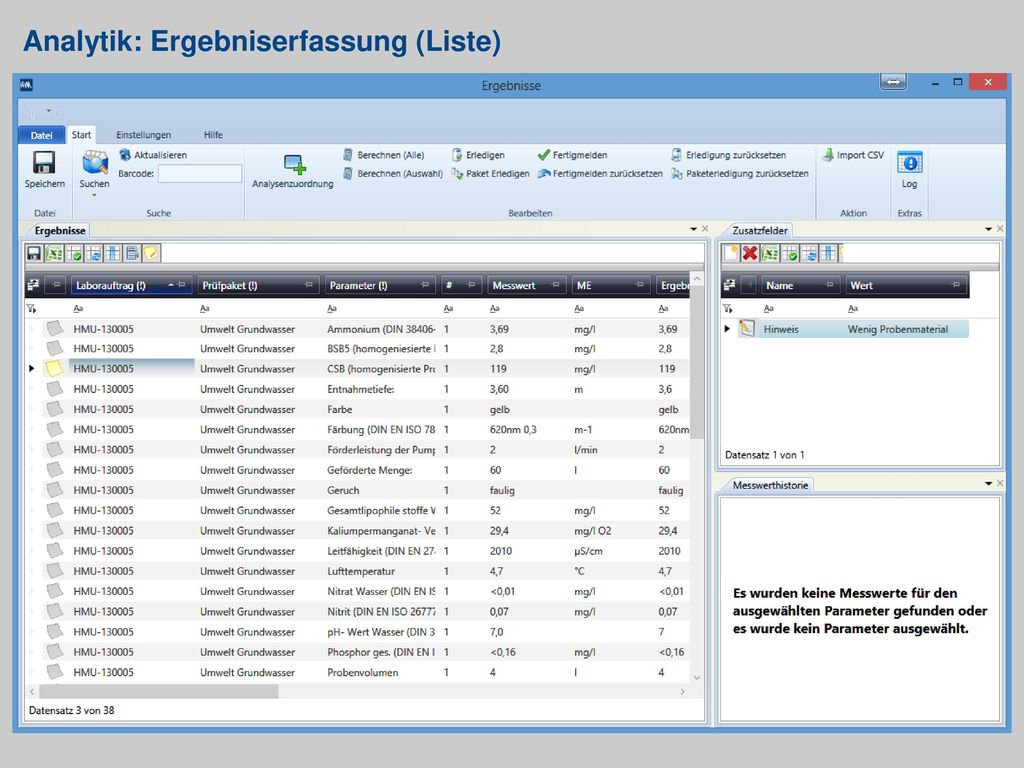Click the notepad icon next to Hinweis
The height and width of the screenshot is (768, 1024).
[x=746, y=328]
